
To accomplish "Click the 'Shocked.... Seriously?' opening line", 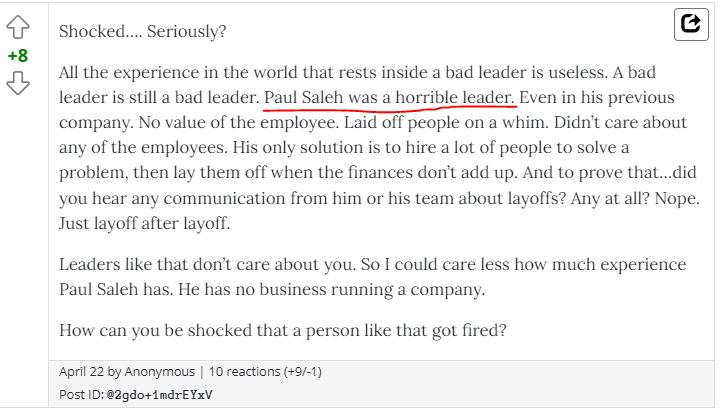I will coord(143,31).
